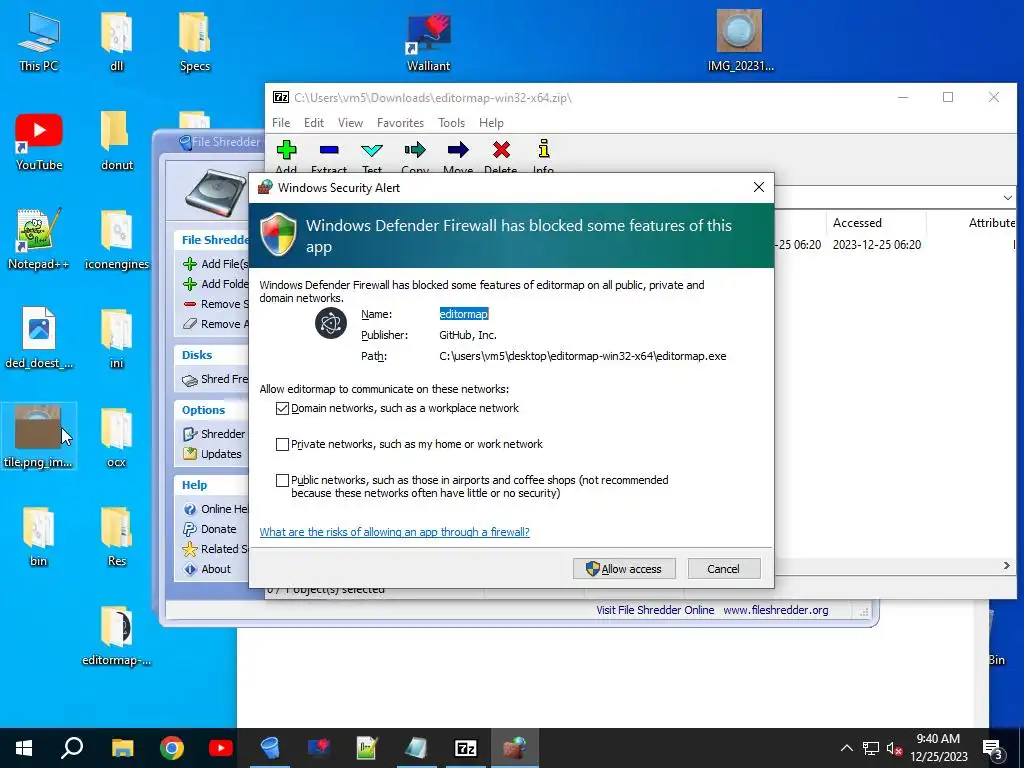Image resolution: width=1024 pixels, height=768 pixels.
Task: Select the donut folder on desktop
Action: (117, 141)
